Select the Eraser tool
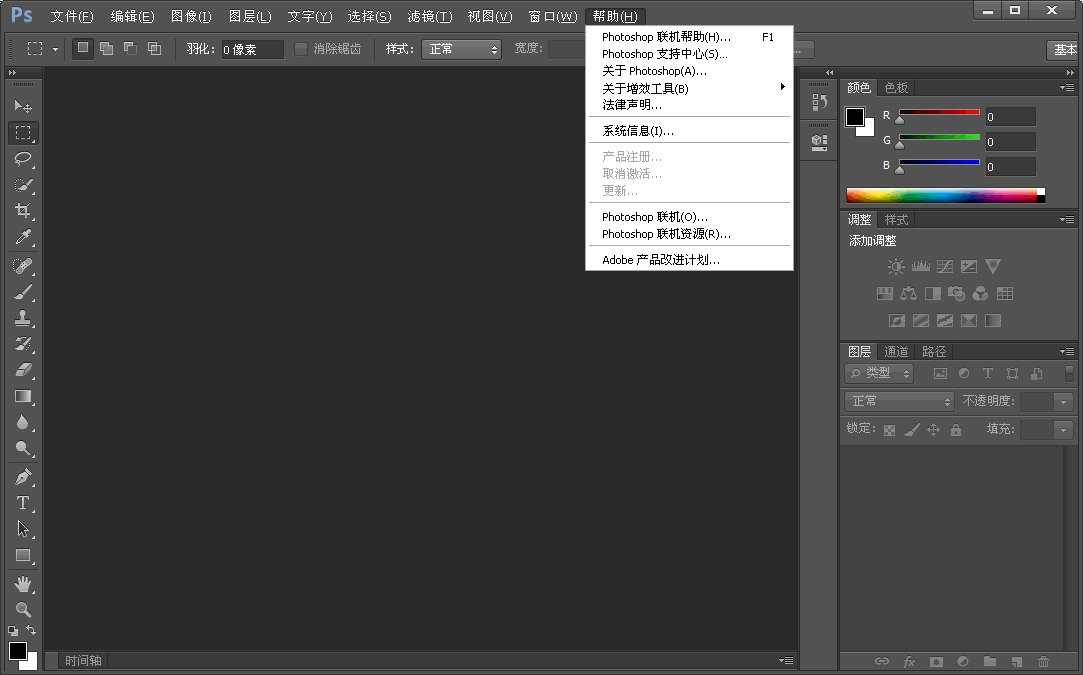 [x=23, y=370]
